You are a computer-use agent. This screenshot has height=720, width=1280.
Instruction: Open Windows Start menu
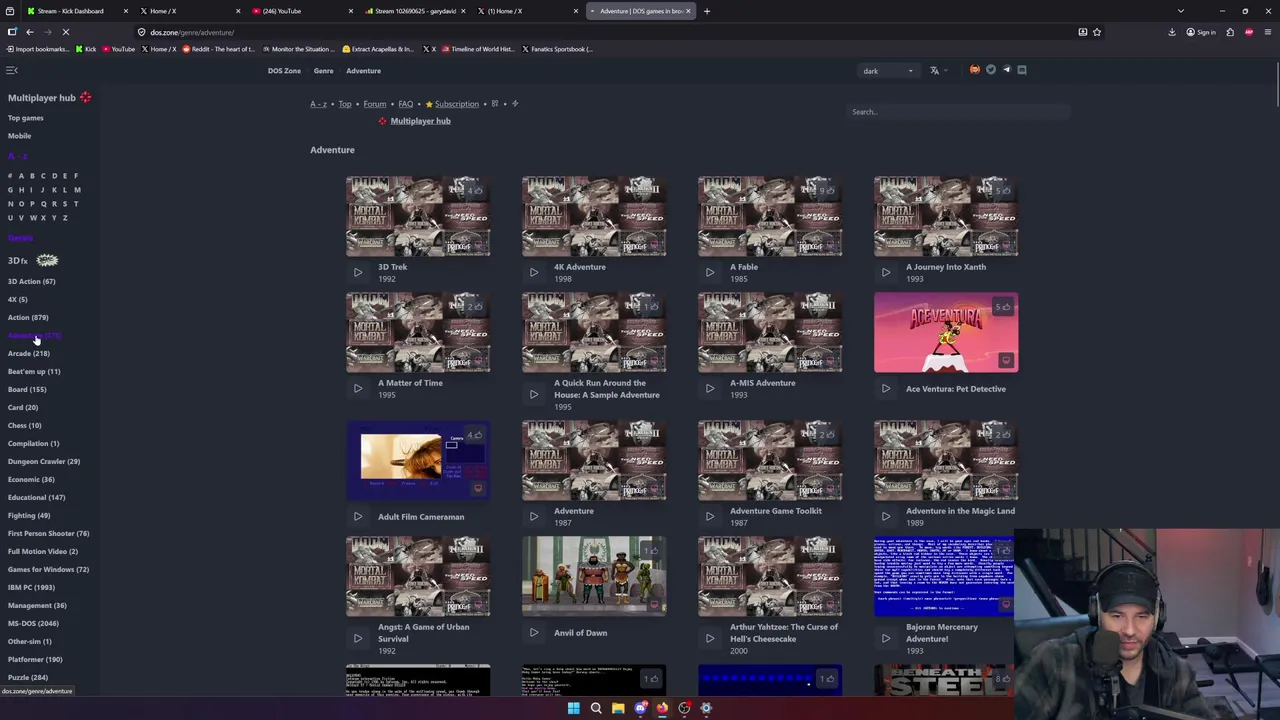click(573, 708)
